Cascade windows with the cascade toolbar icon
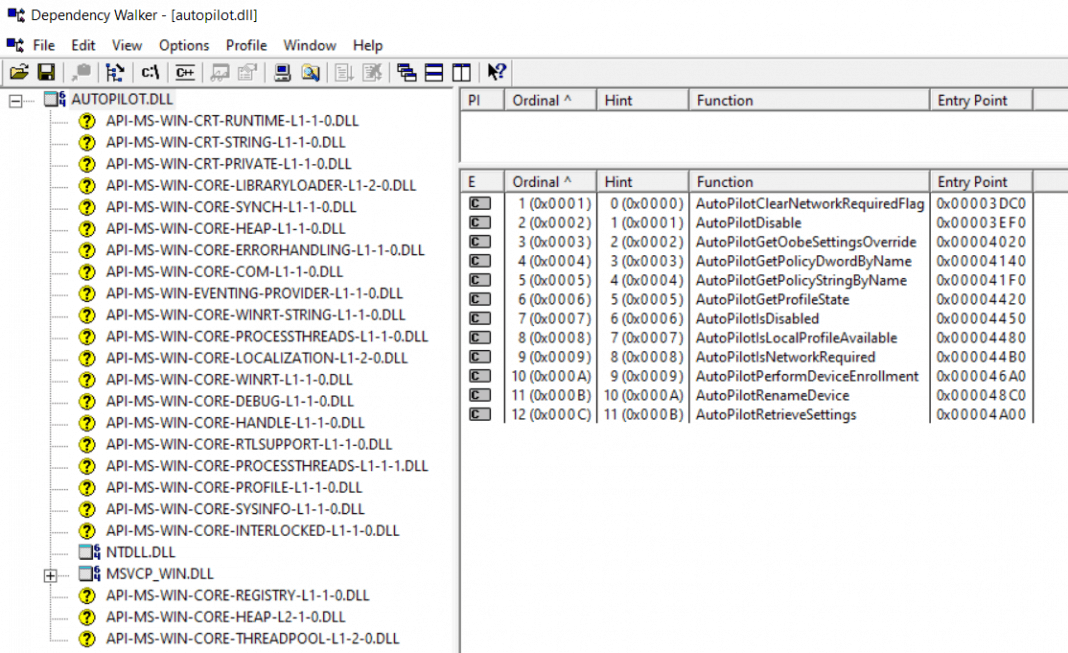Image resolution: width=1068 pixels, height=653 pixels. [x=406, y=72]
